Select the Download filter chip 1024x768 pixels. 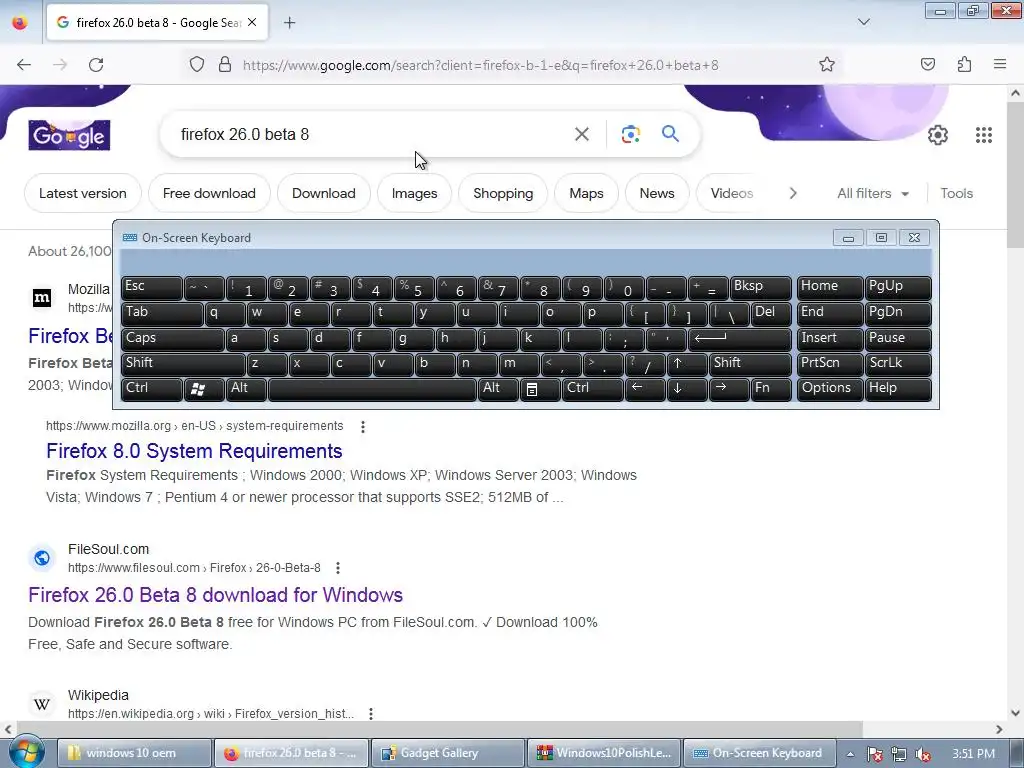(323, 193)
